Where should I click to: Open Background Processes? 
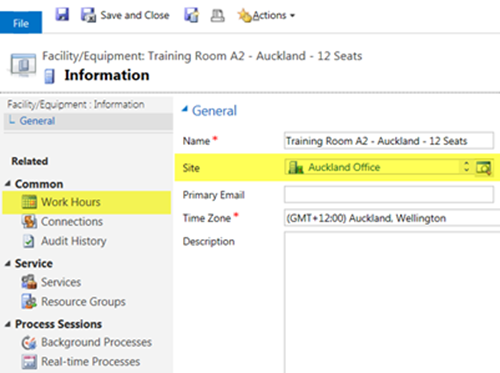click(x=96, y=342)
